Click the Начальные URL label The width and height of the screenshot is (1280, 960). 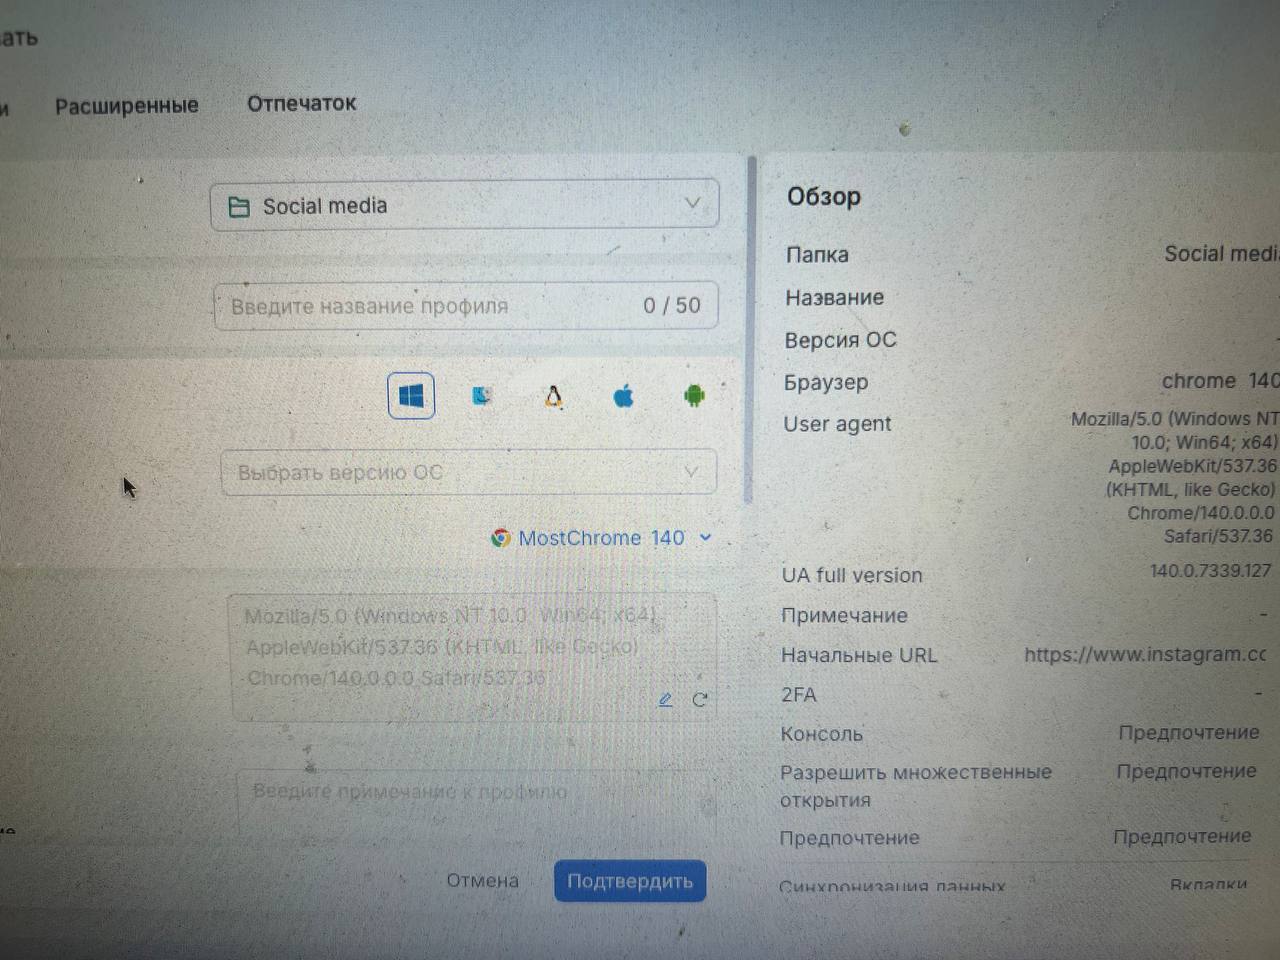[x=859, y=655]
